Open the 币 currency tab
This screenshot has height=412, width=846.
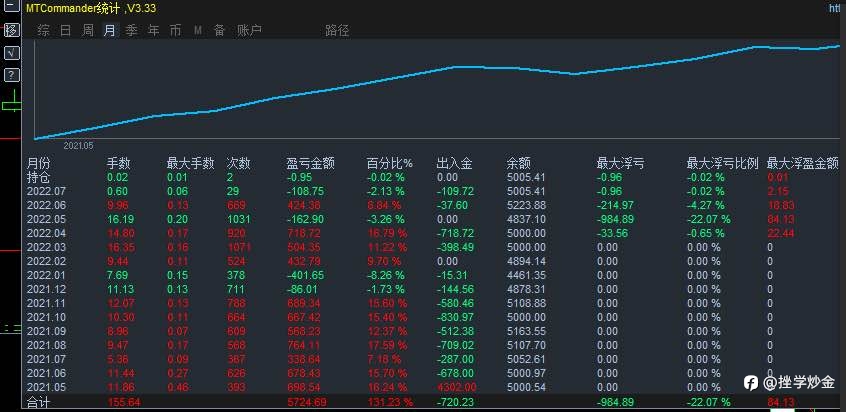(175, 30)
